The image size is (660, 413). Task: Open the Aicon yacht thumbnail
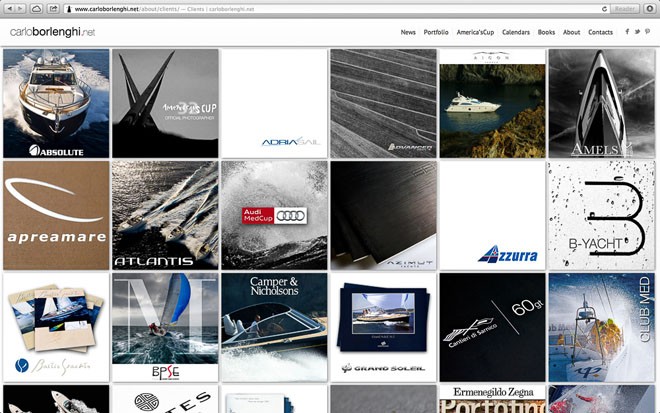[x=492, y=104]
